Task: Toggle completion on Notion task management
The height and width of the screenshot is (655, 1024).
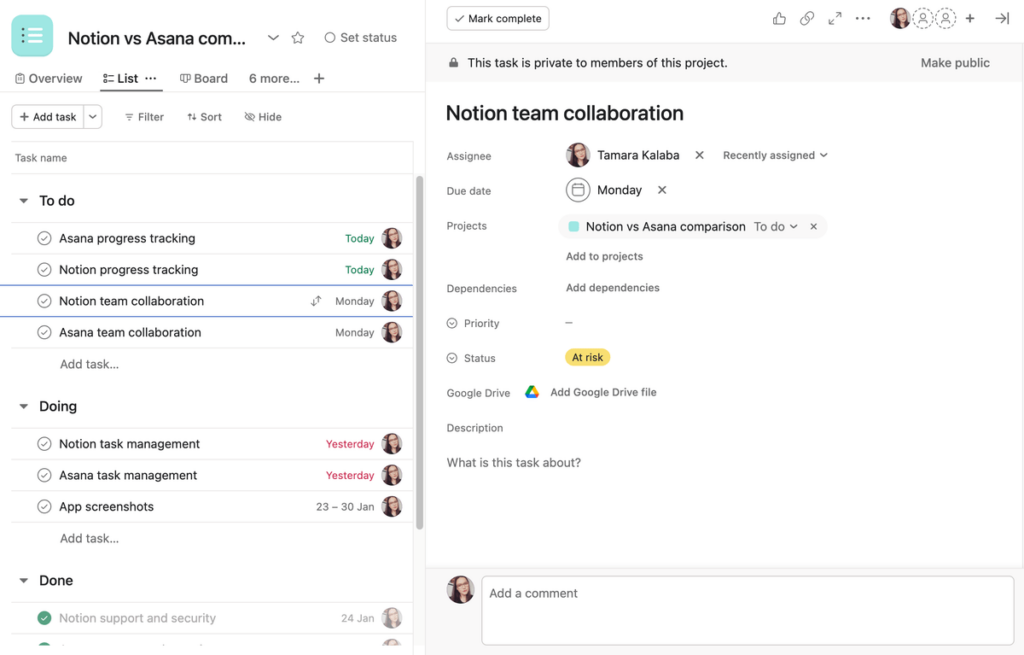Action: [43, 443]
